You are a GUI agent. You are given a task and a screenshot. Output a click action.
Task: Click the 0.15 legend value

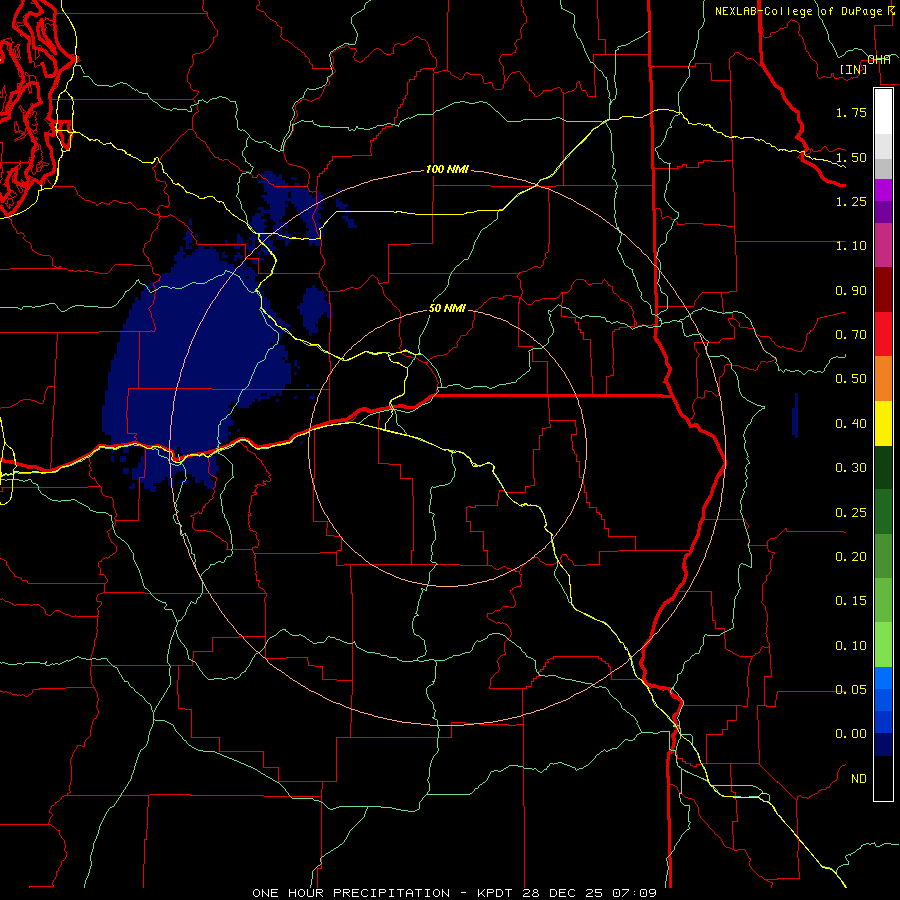click(x=851, y=601)
